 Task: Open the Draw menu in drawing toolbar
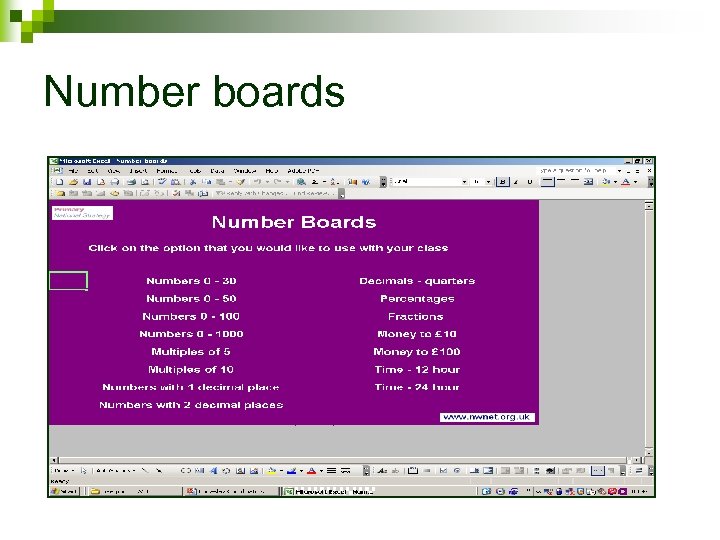pos(63,471)
